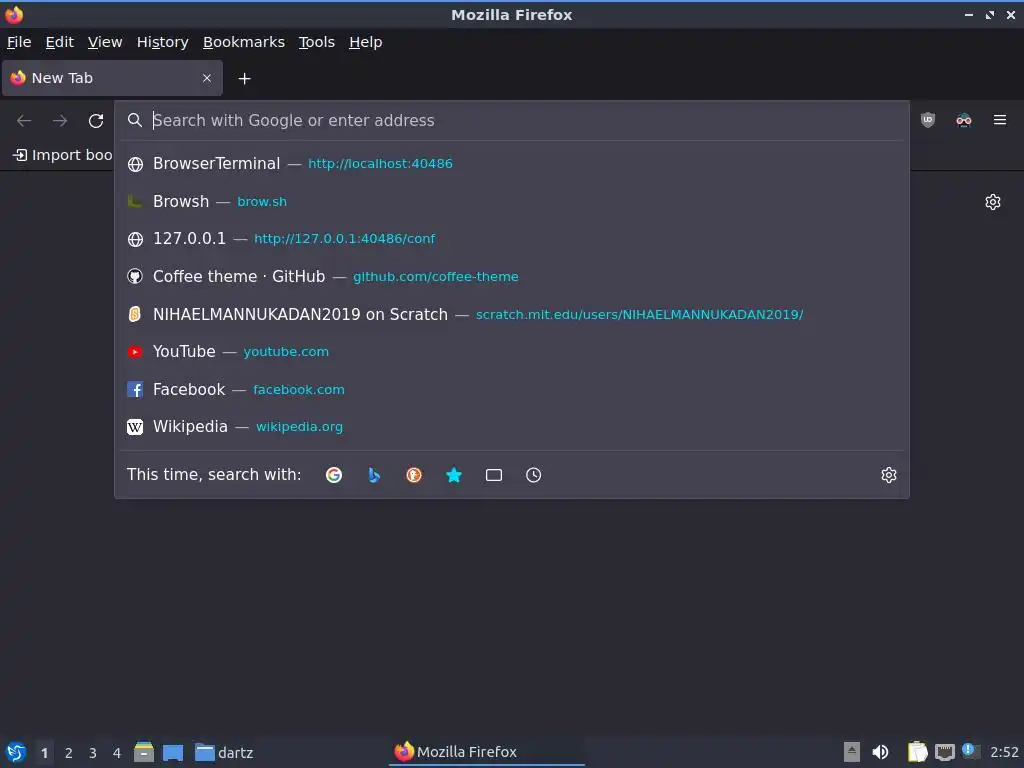Open the Lubuntu start menu icon
This screenshot has height=768, width=1024.
[x=16, y=752]
